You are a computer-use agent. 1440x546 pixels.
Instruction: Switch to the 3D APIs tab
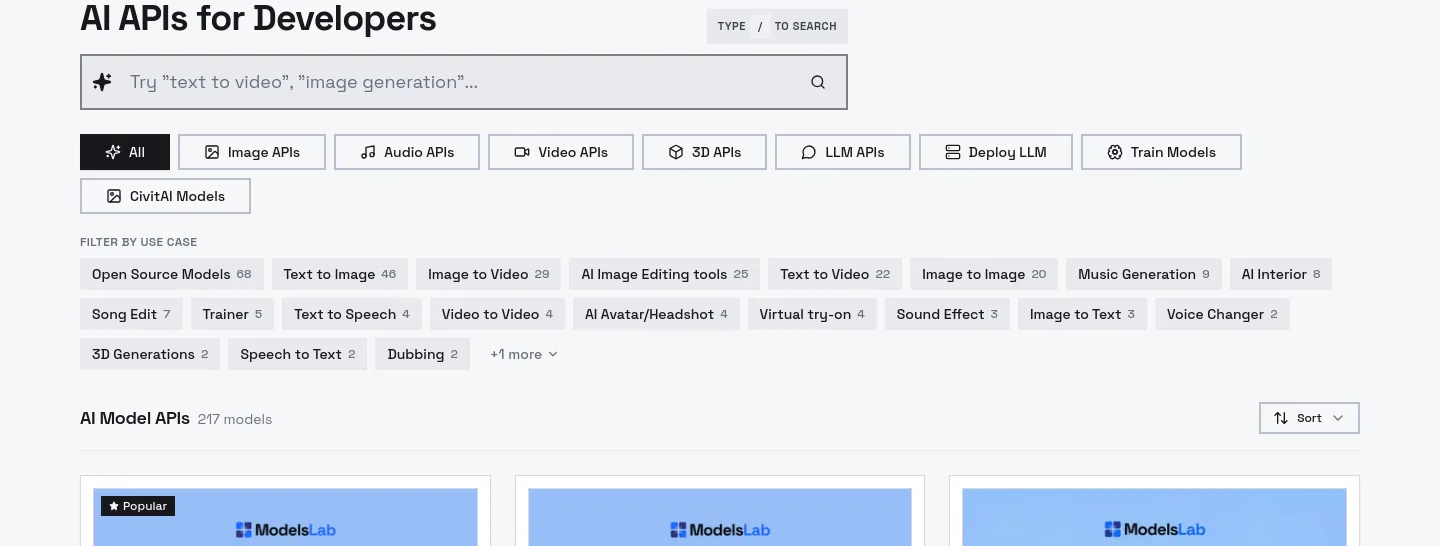tap(705, 152)
